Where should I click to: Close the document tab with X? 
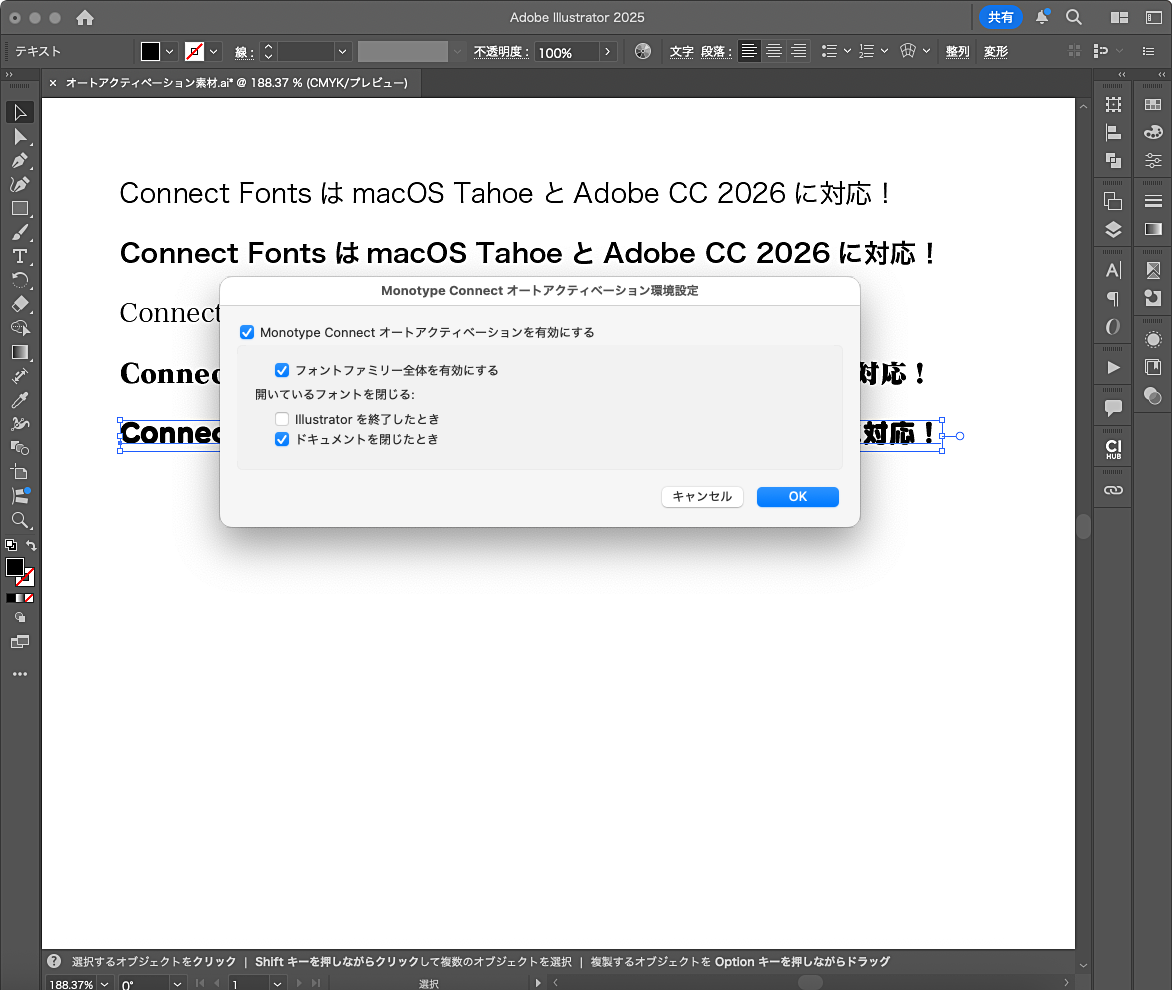pyautogui.click(x=53, y=83)
